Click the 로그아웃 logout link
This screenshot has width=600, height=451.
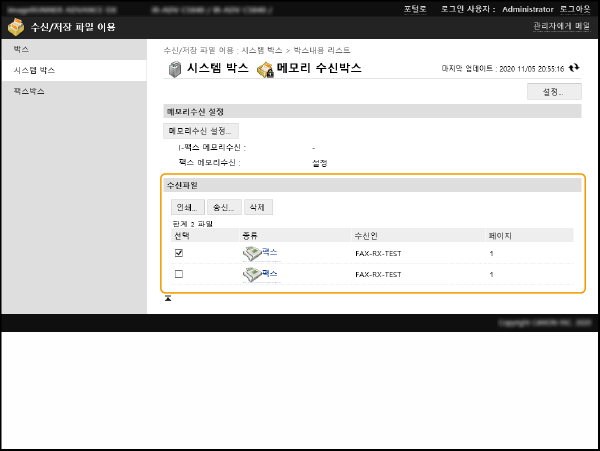point(573,8)
